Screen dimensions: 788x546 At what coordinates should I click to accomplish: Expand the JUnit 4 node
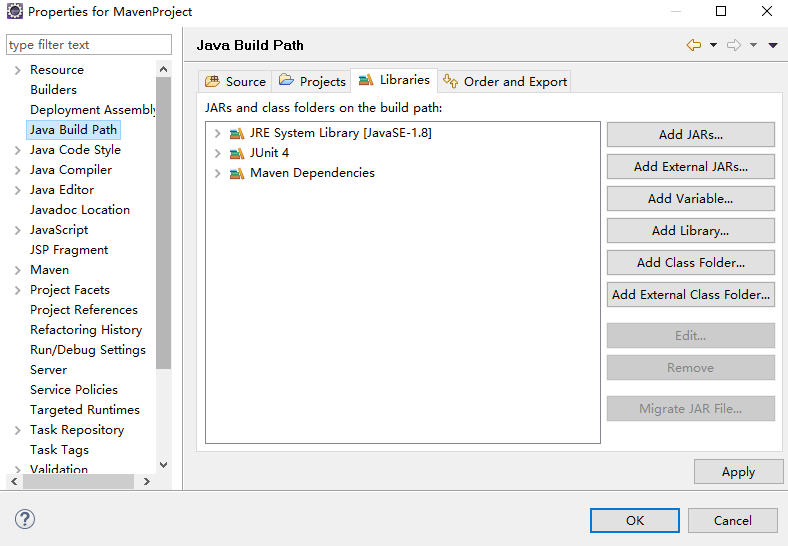click(218, 153)
